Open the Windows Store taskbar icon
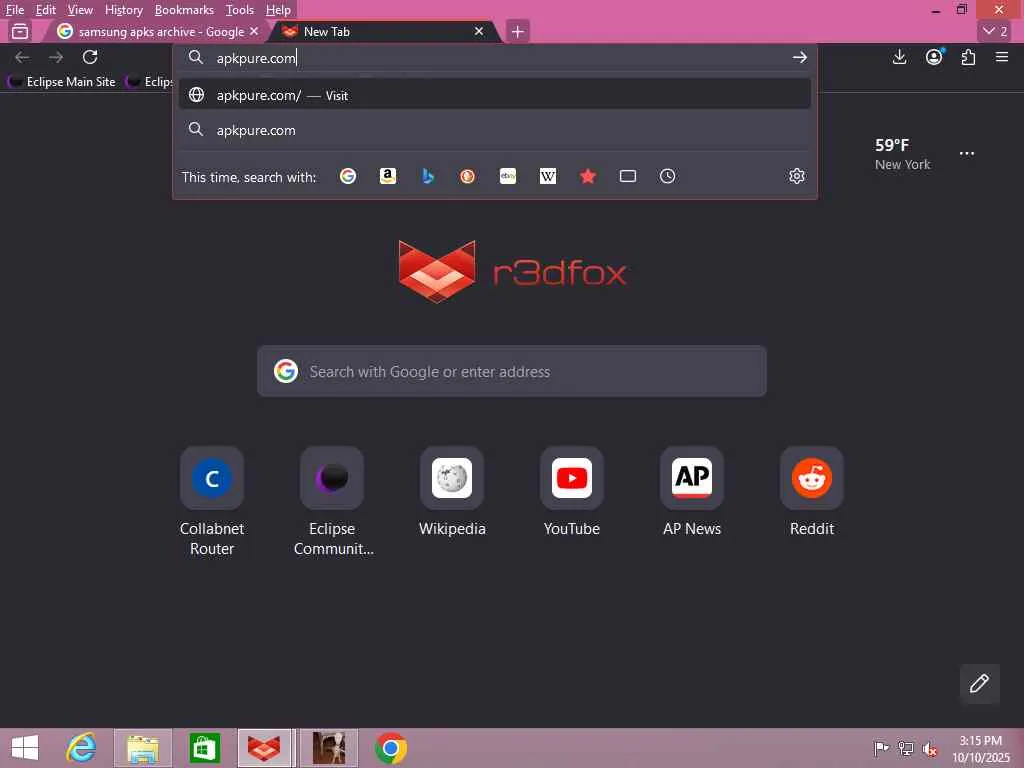Viewport: 1024px width, 768px height. 204,748
